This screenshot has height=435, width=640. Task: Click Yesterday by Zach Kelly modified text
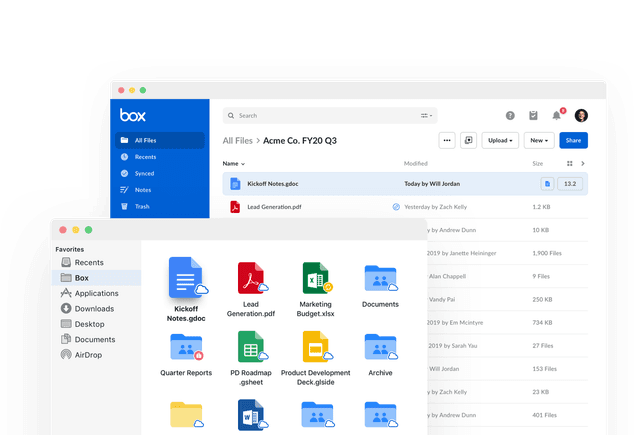click(436, 207)
